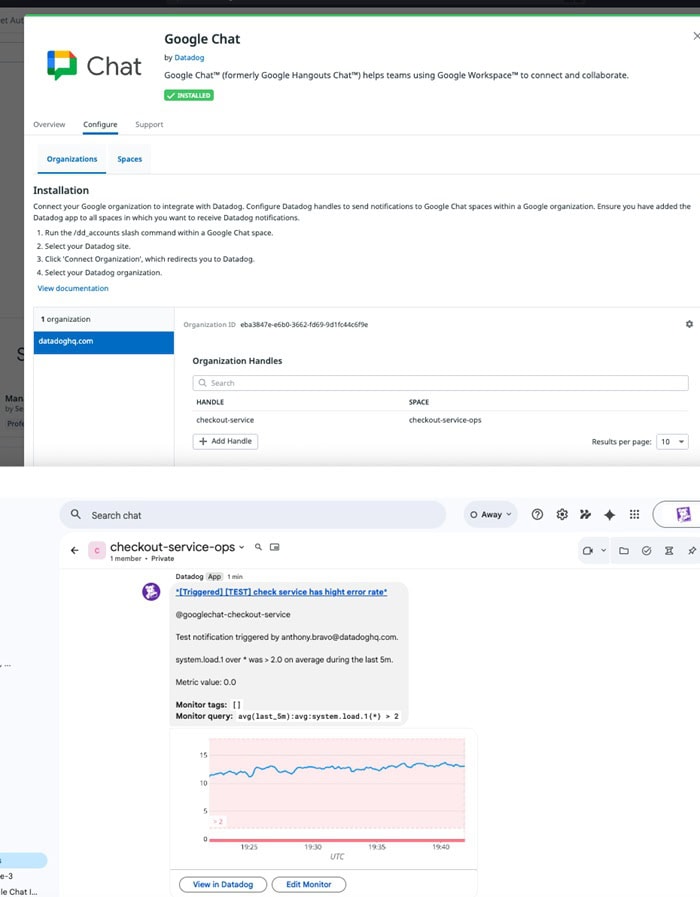Select the datadoghq.com organization
Screen dimensions: 700x897
tap(104, 342)
